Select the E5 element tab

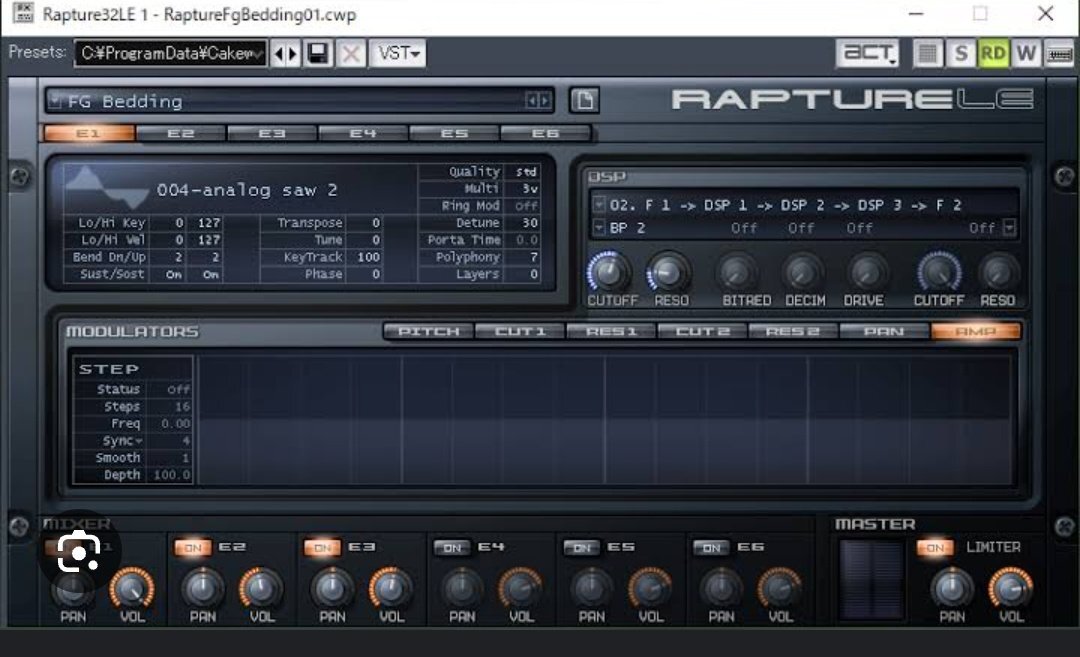point(455,133)
